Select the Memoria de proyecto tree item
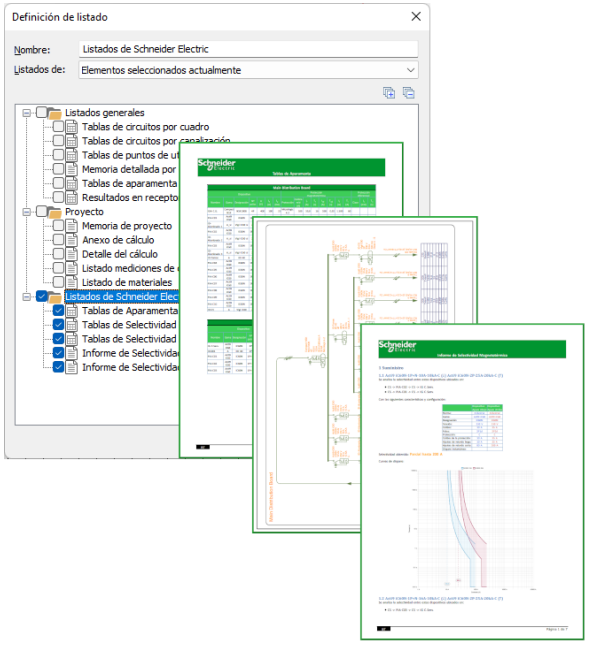589x645 pixels. click(127, 226)
